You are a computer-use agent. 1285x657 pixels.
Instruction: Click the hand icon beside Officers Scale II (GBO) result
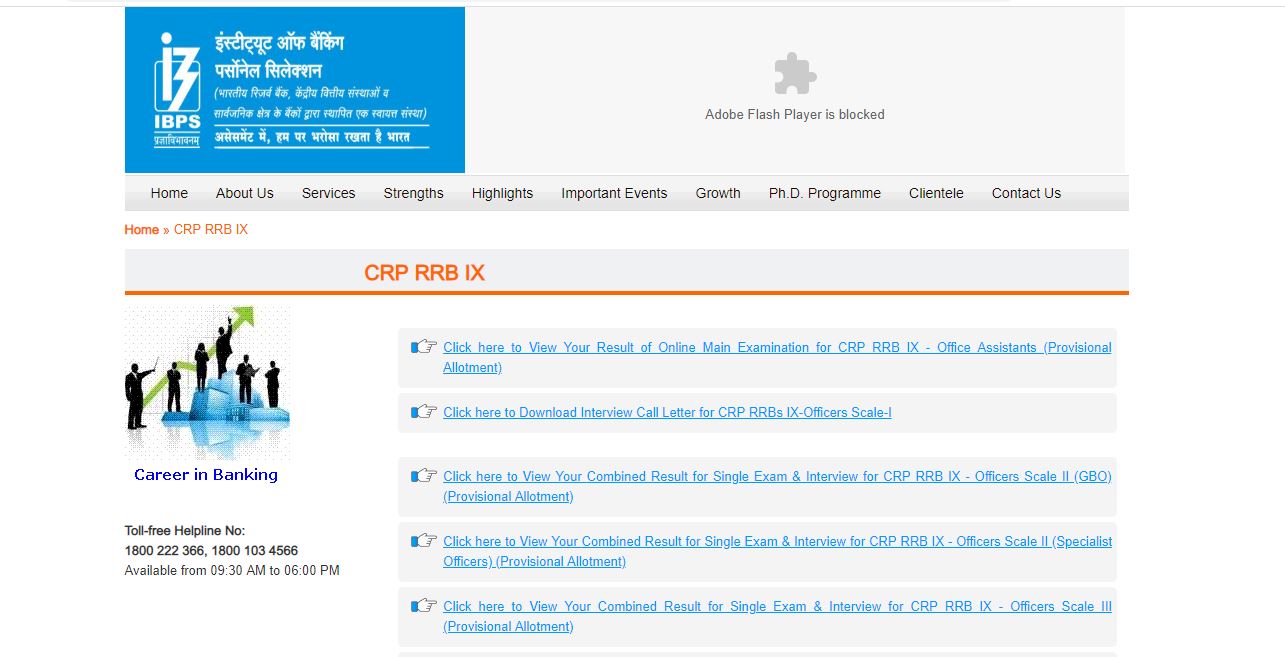(x=423, y=477)
